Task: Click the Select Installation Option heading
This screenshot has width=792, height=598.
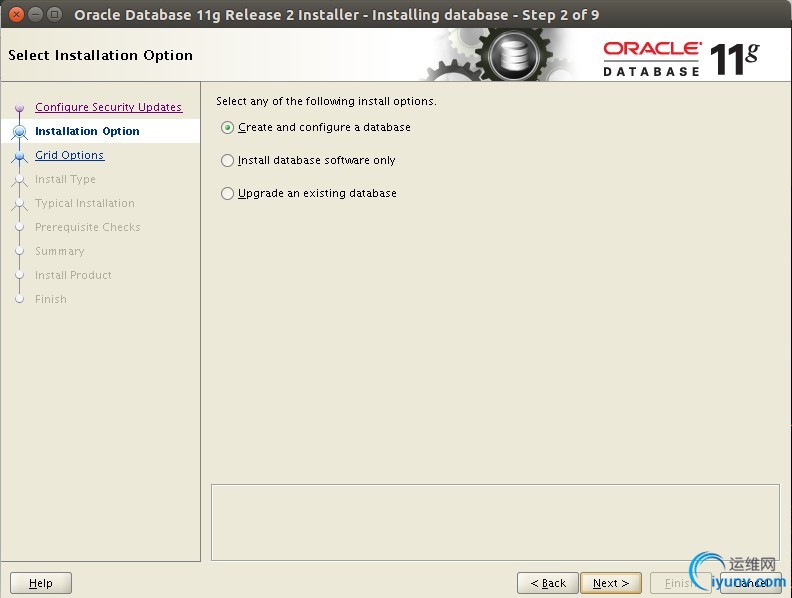Action: [x=101, y=55]
